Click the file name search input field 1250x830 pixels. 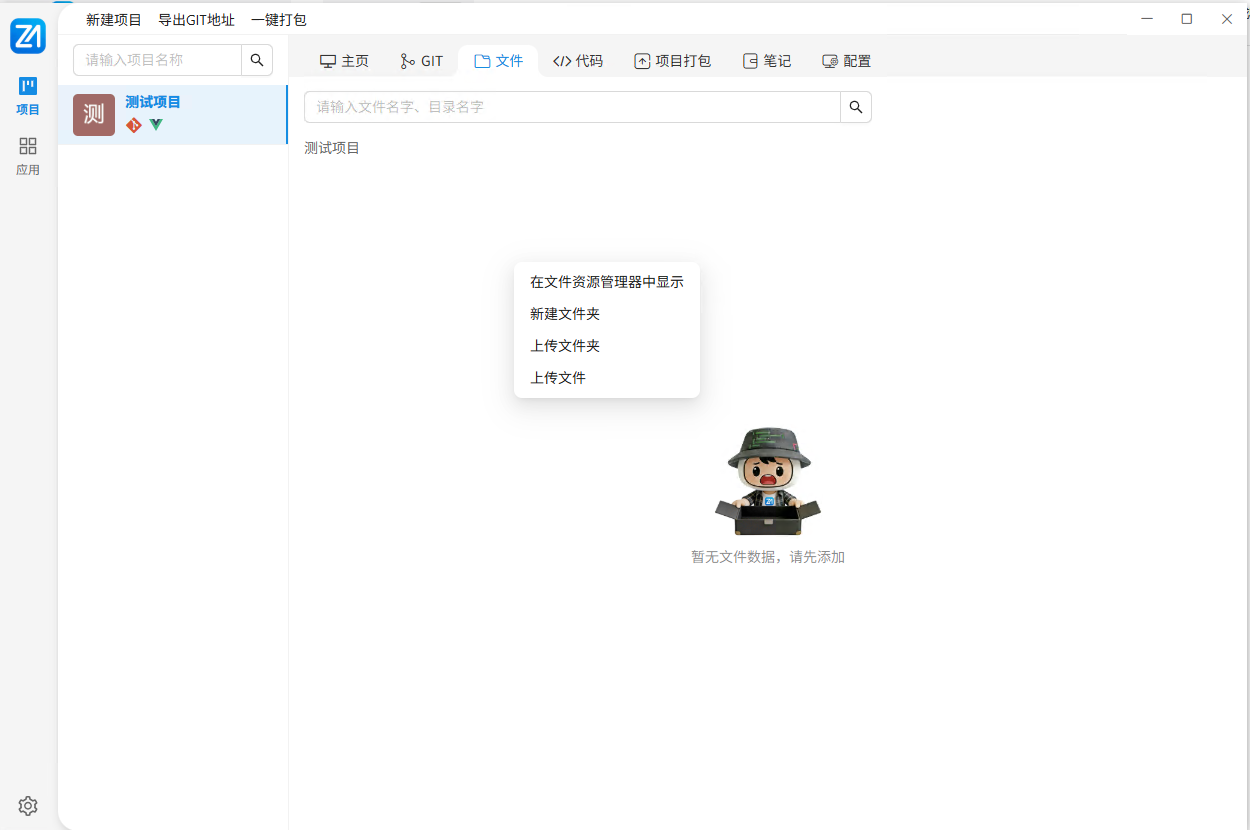pos(570,106)
